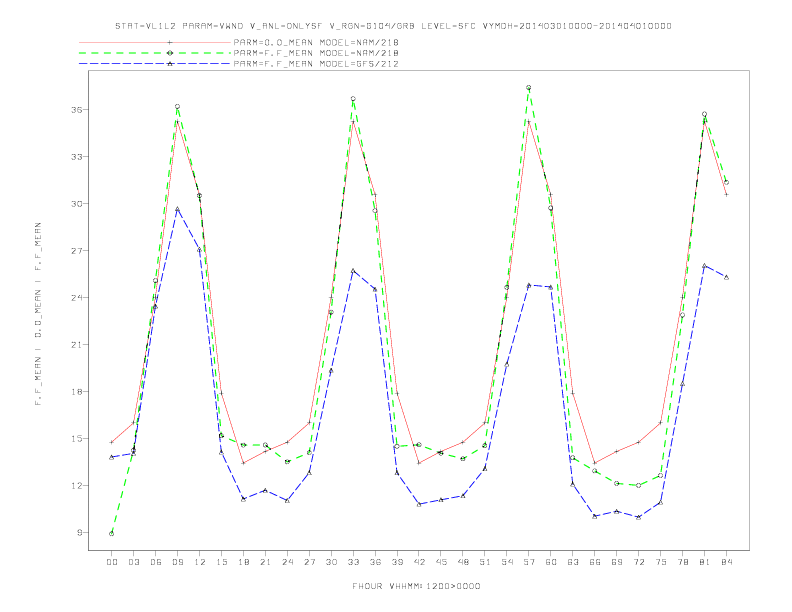
Task: Click x-axis forecast hour label 81
Action: [705, 562]
